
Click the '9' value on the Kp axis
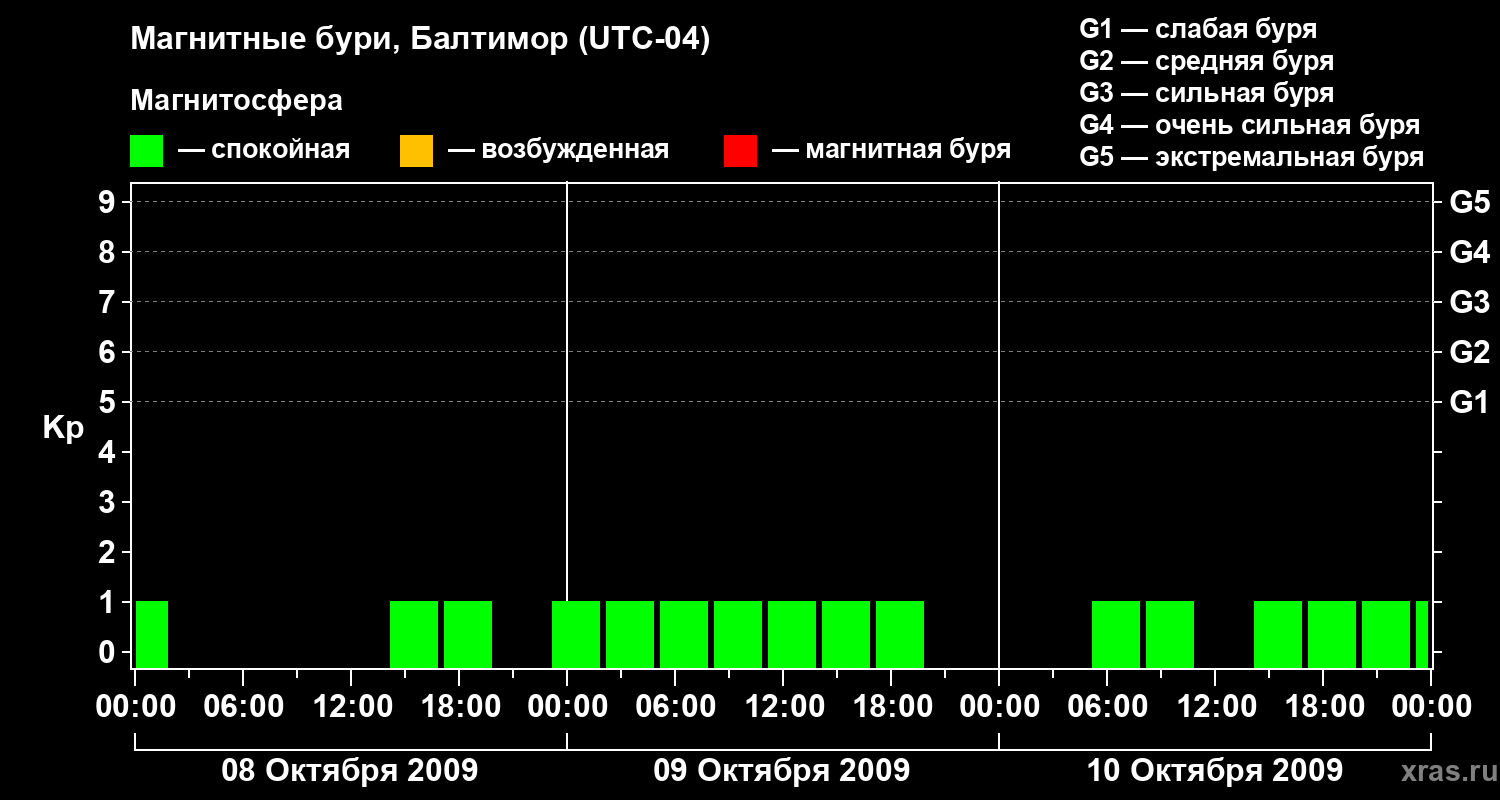(x=109, y=202)
